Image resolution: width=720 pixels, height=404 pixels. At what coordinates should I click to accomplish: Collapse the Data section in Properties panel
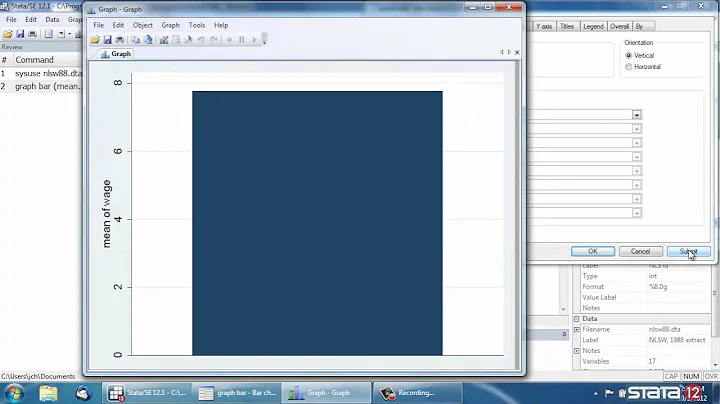[x=577, y=319]
